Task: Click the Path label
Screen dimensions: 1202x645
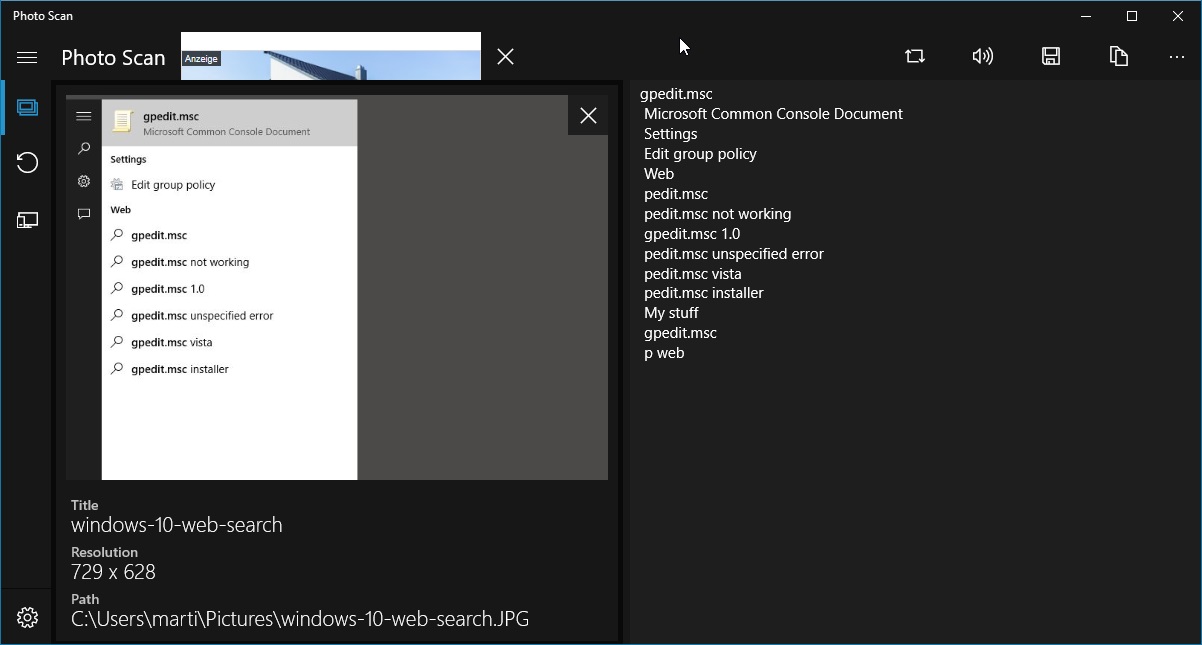Action: [x=85, y=599]
